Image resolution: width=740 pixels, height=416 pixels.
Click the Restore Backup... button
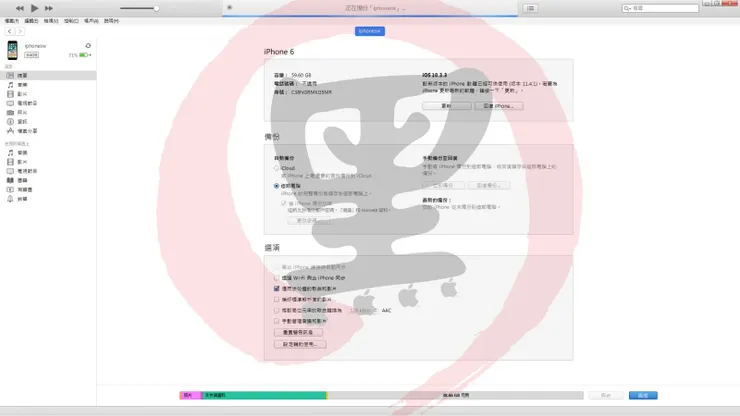[489, 186]
